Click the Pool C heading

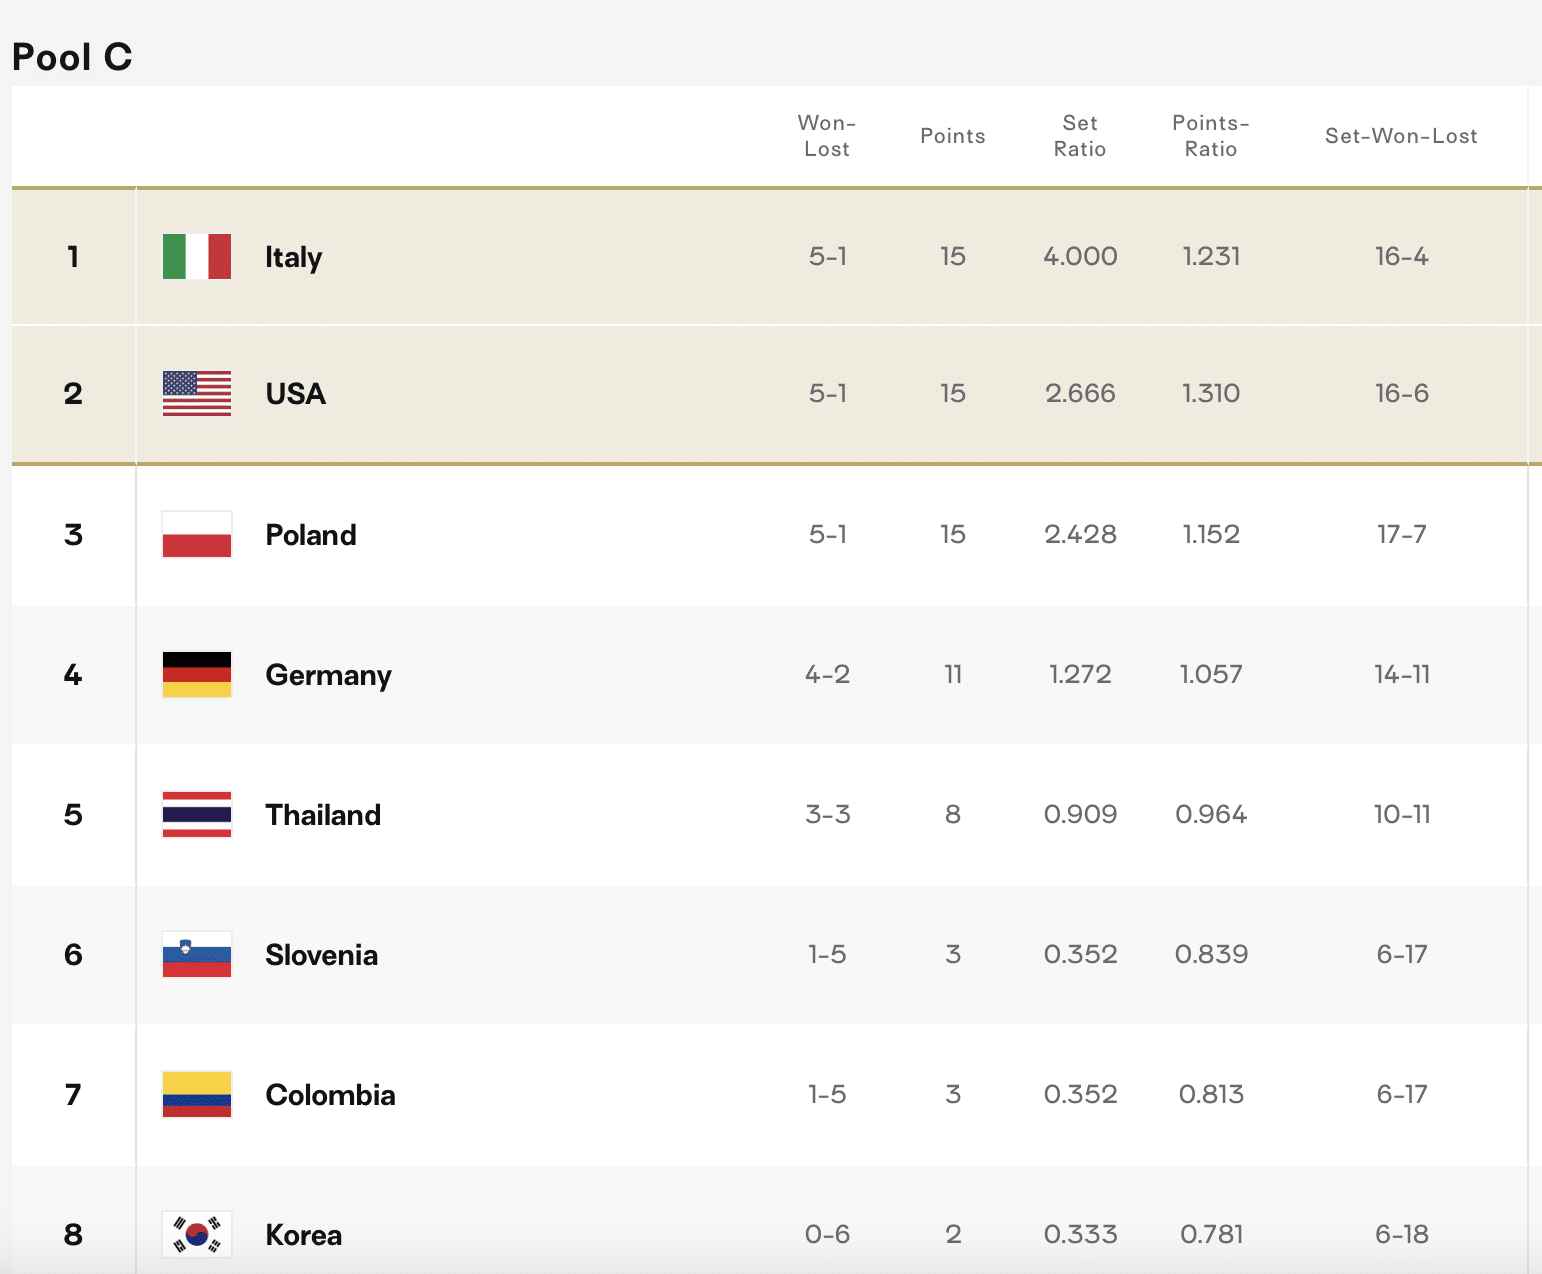pos(72,57)
